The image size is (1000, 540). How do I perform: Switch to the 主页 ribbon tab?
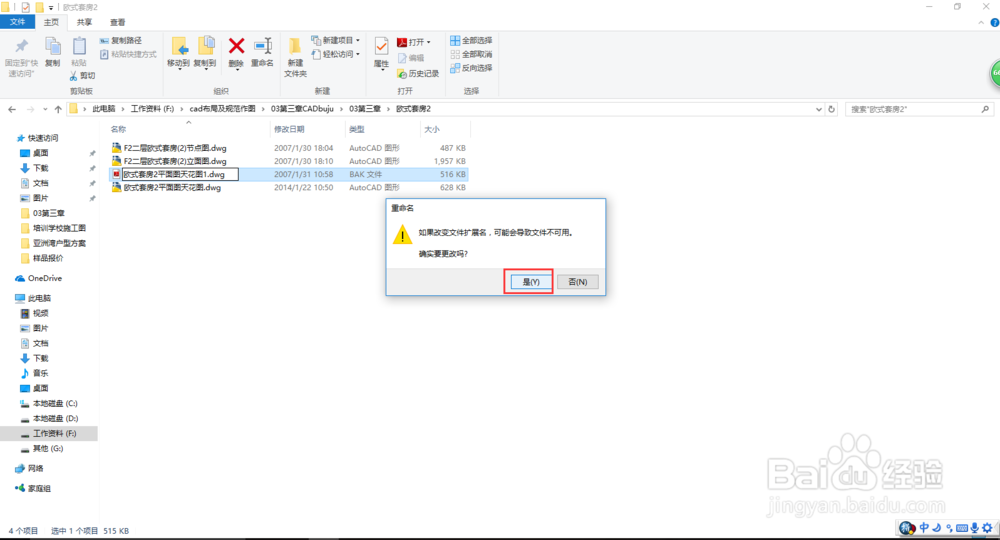point(51,22)
